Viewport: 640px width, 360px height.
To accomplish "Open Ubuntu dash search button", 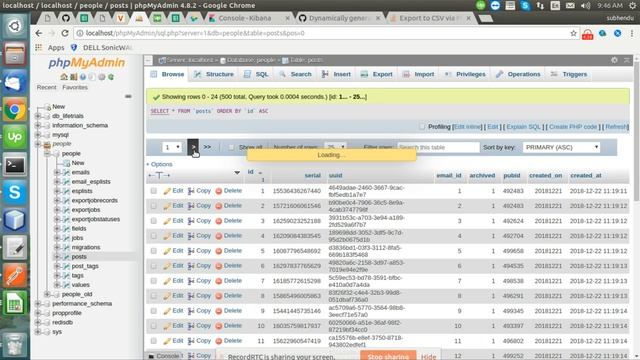I will (15, 26).
